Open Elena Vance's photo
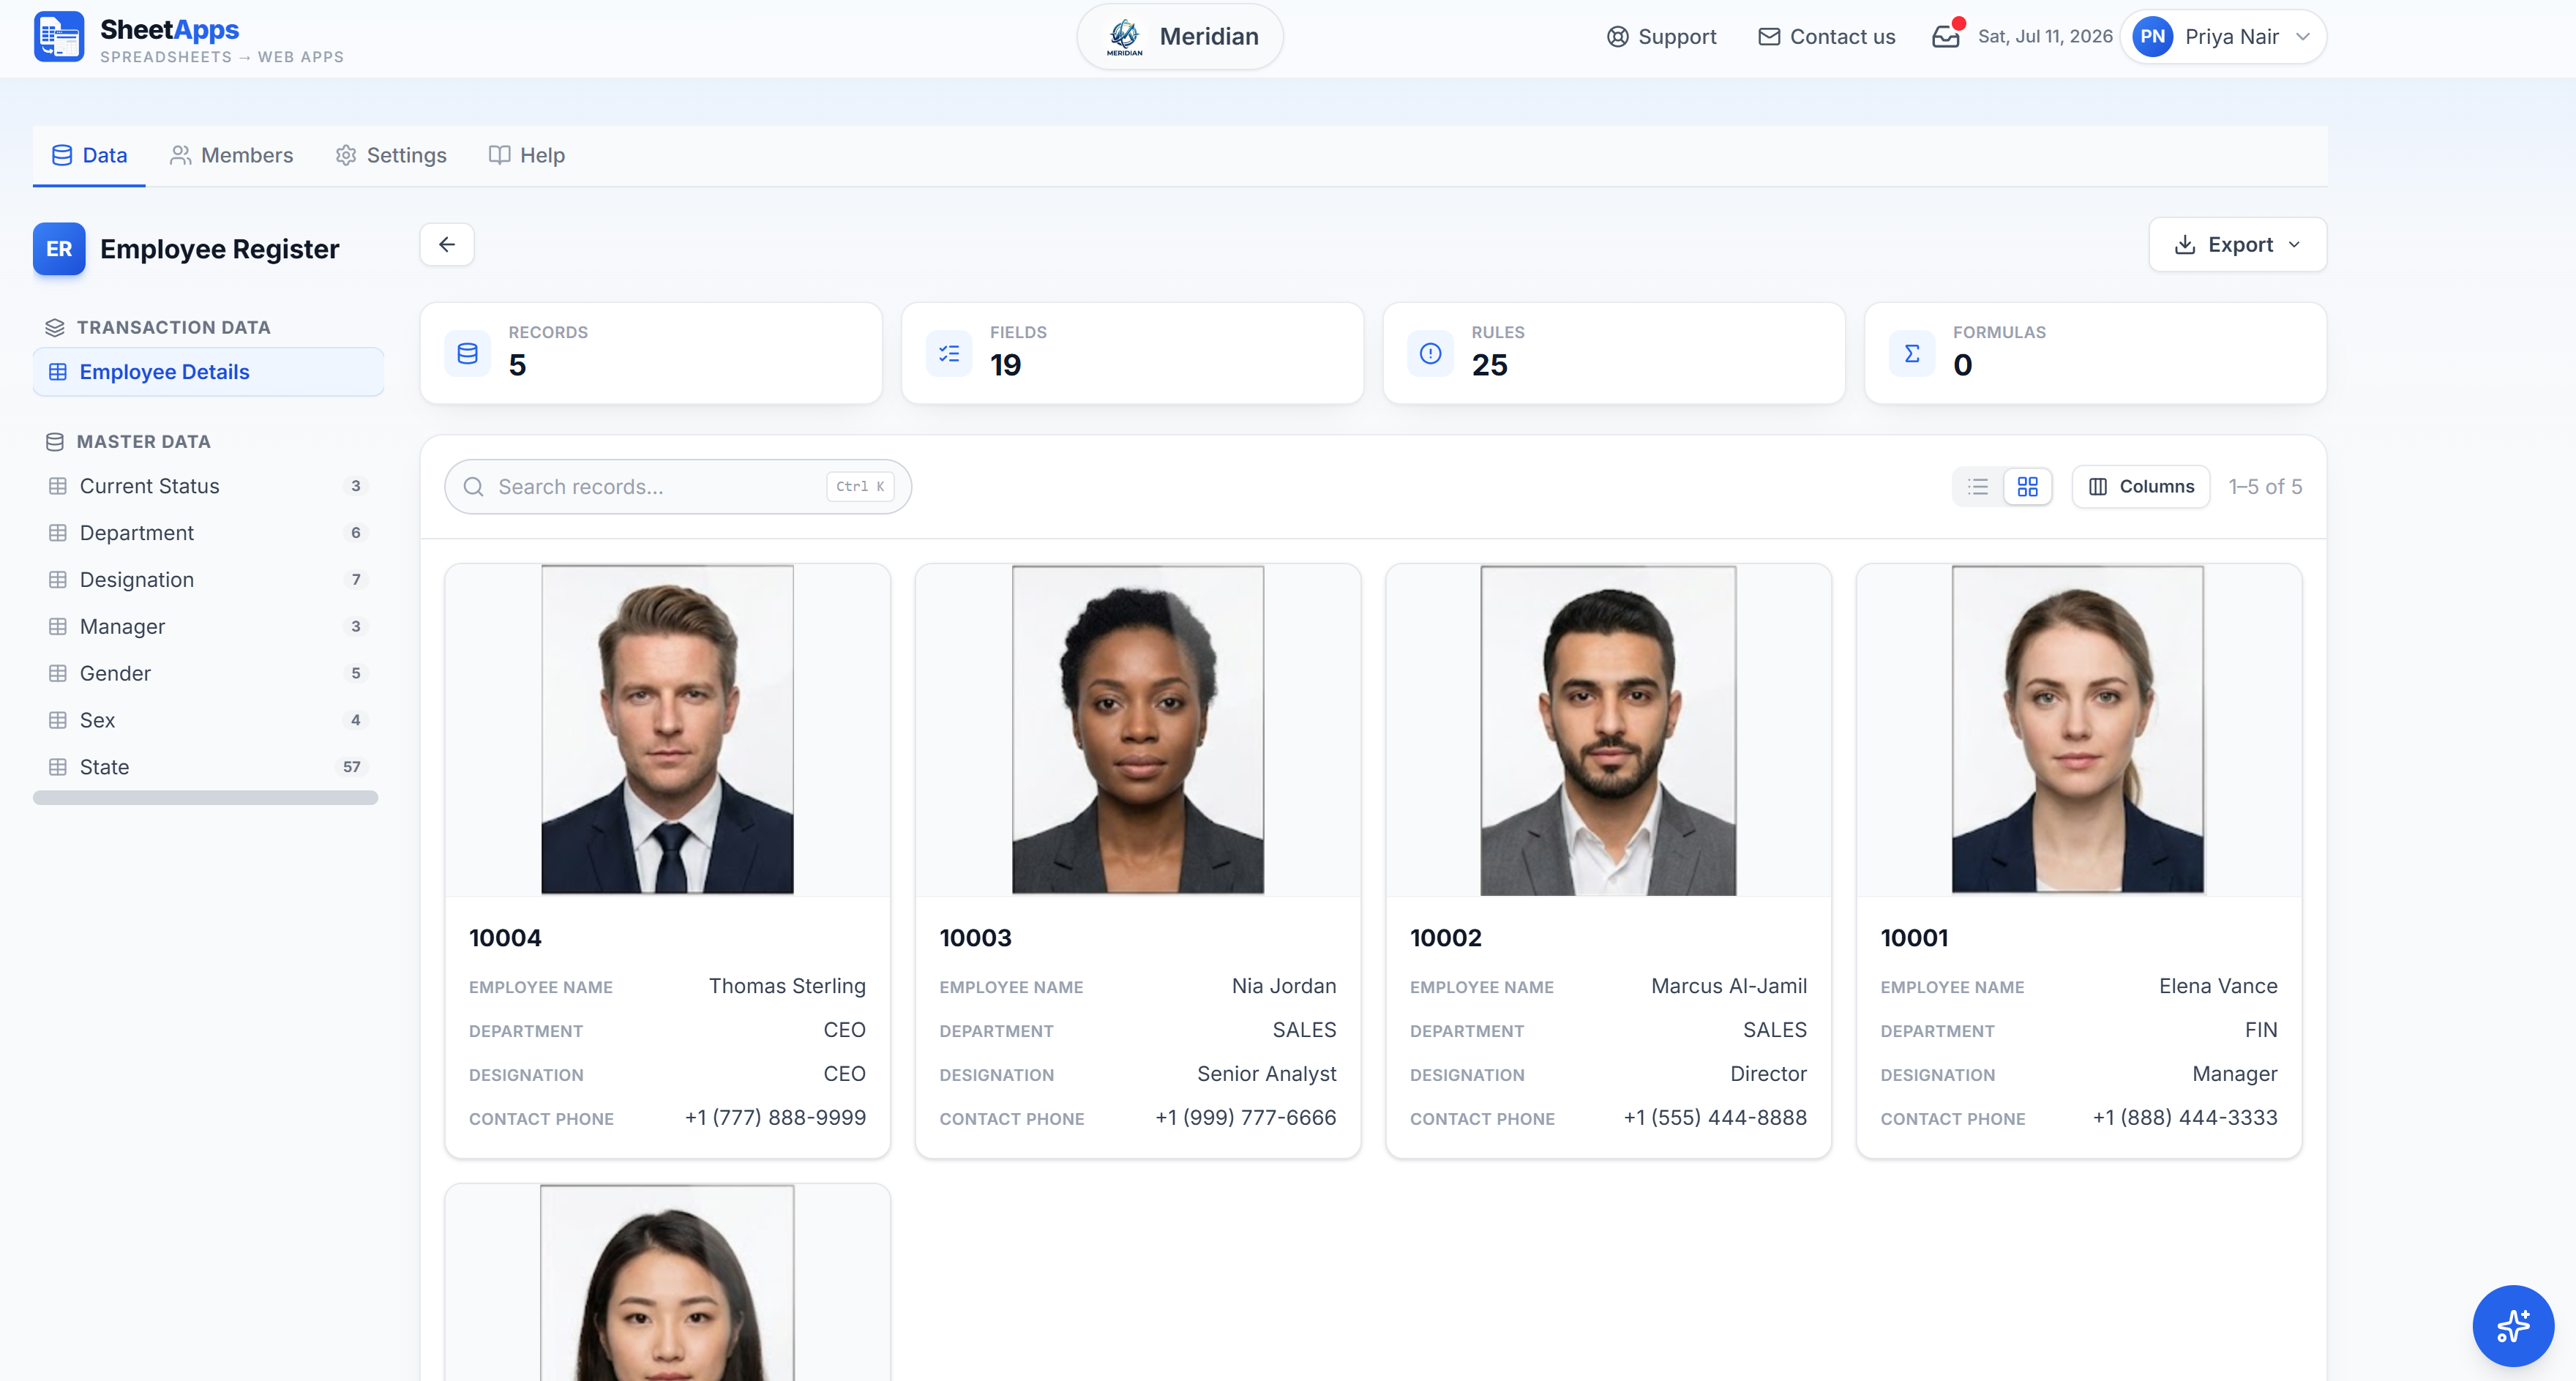 (2078, 730)
